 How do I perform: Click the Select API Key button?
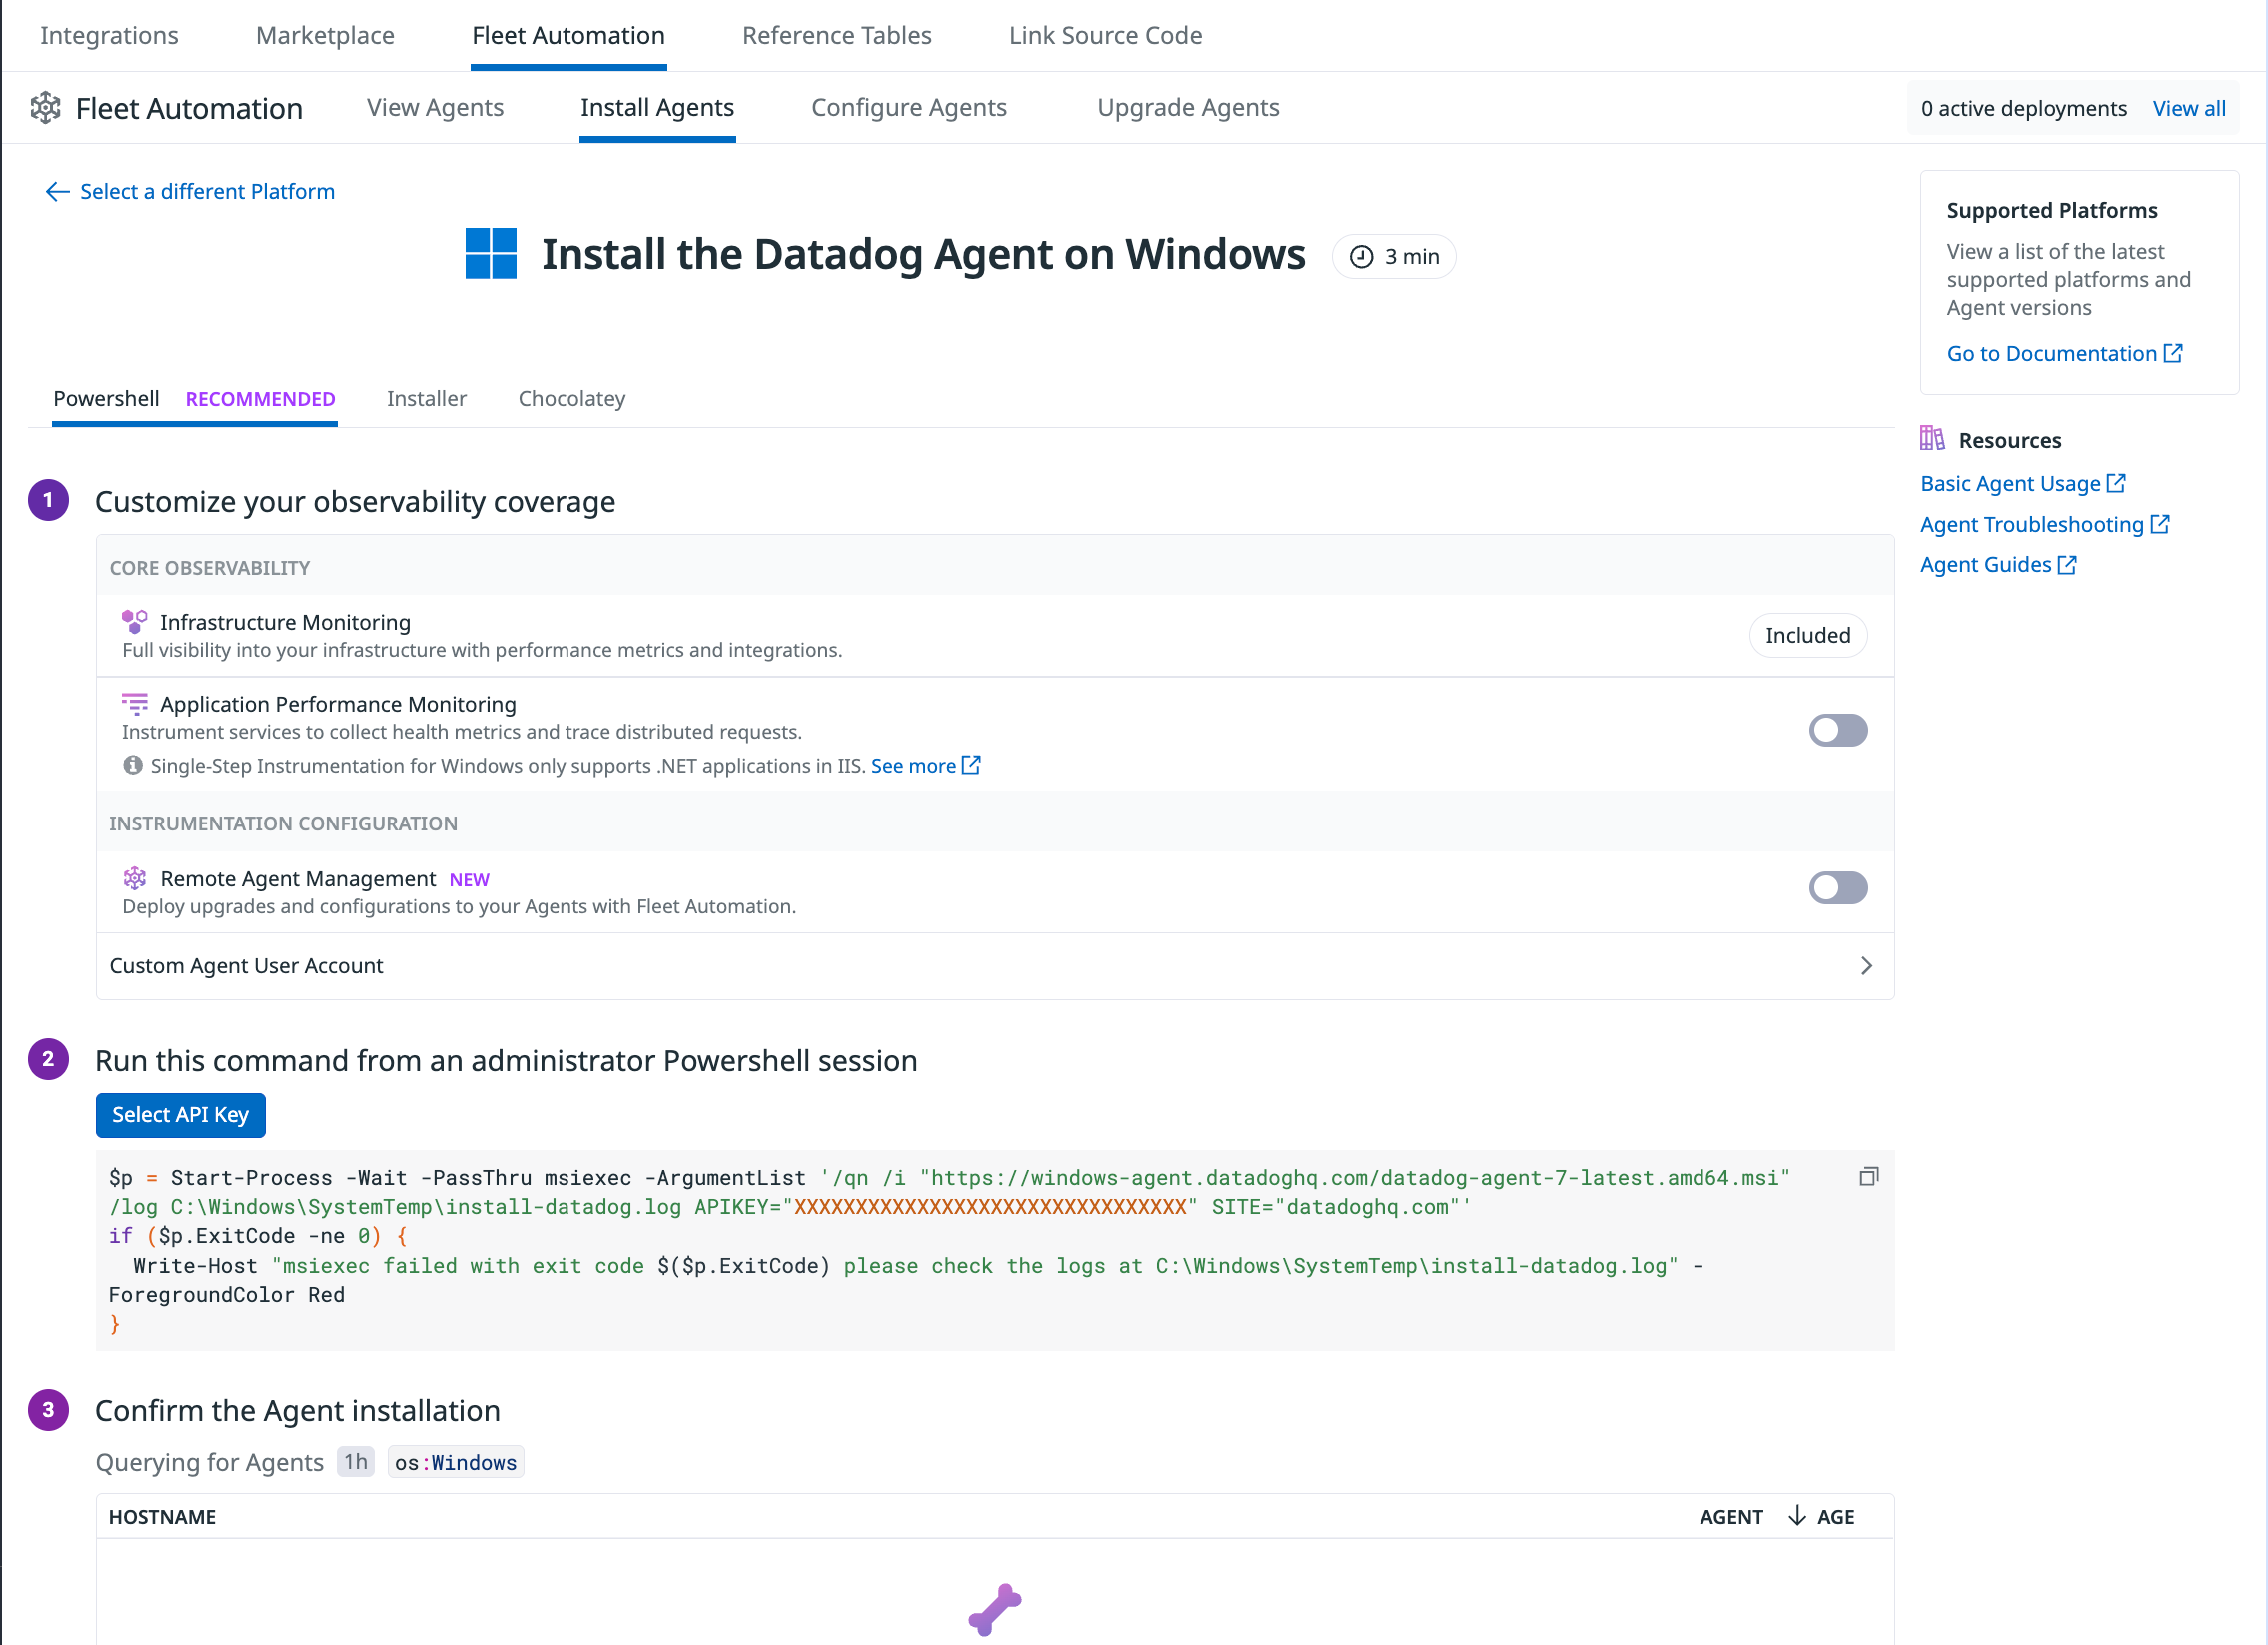(180, 1115)
